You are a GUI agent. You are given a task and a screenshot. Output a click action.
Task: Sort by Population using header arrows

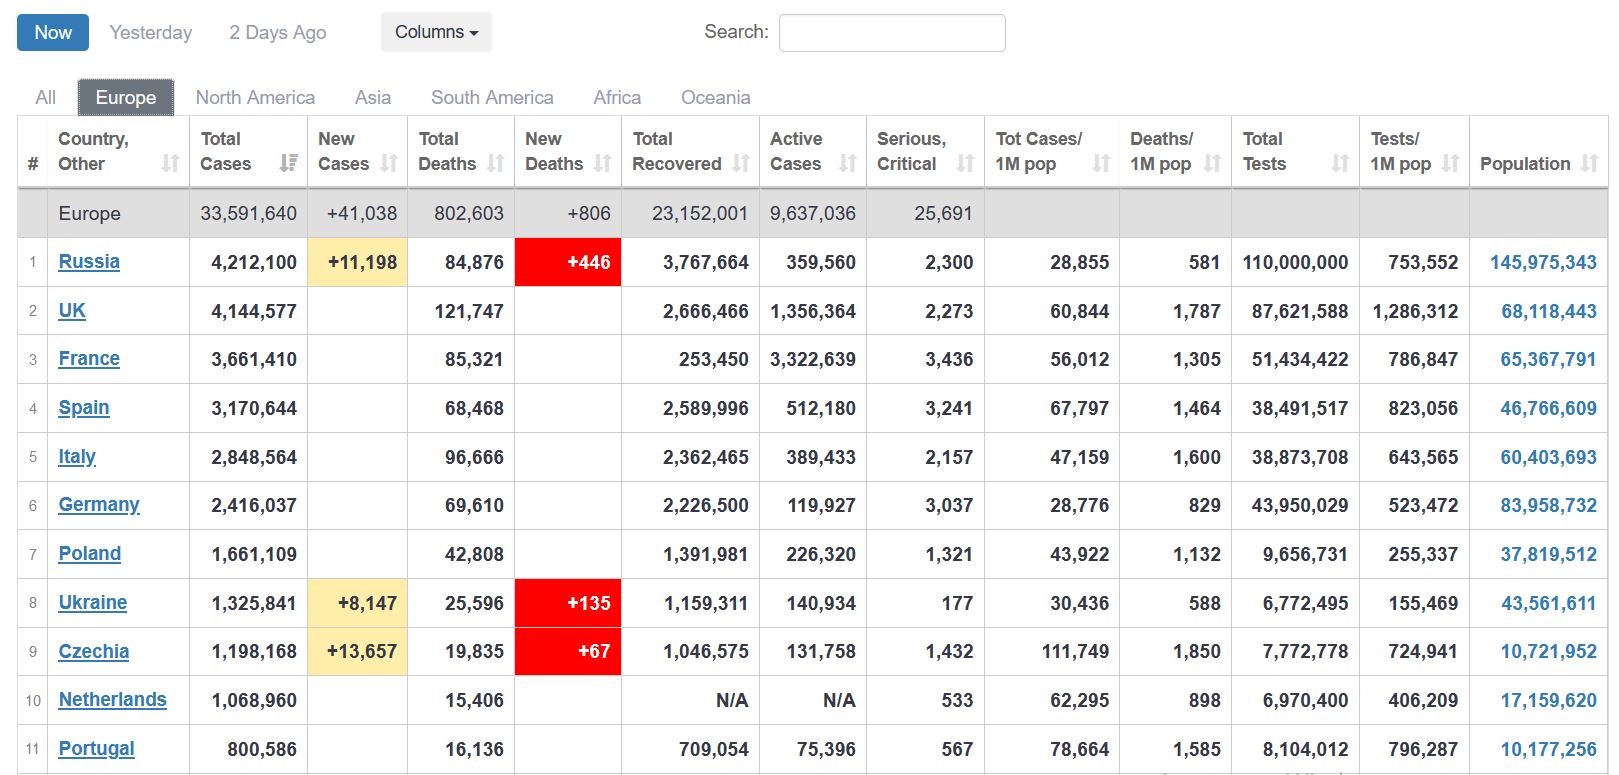pyautogui.click(x=1589, y=163)
